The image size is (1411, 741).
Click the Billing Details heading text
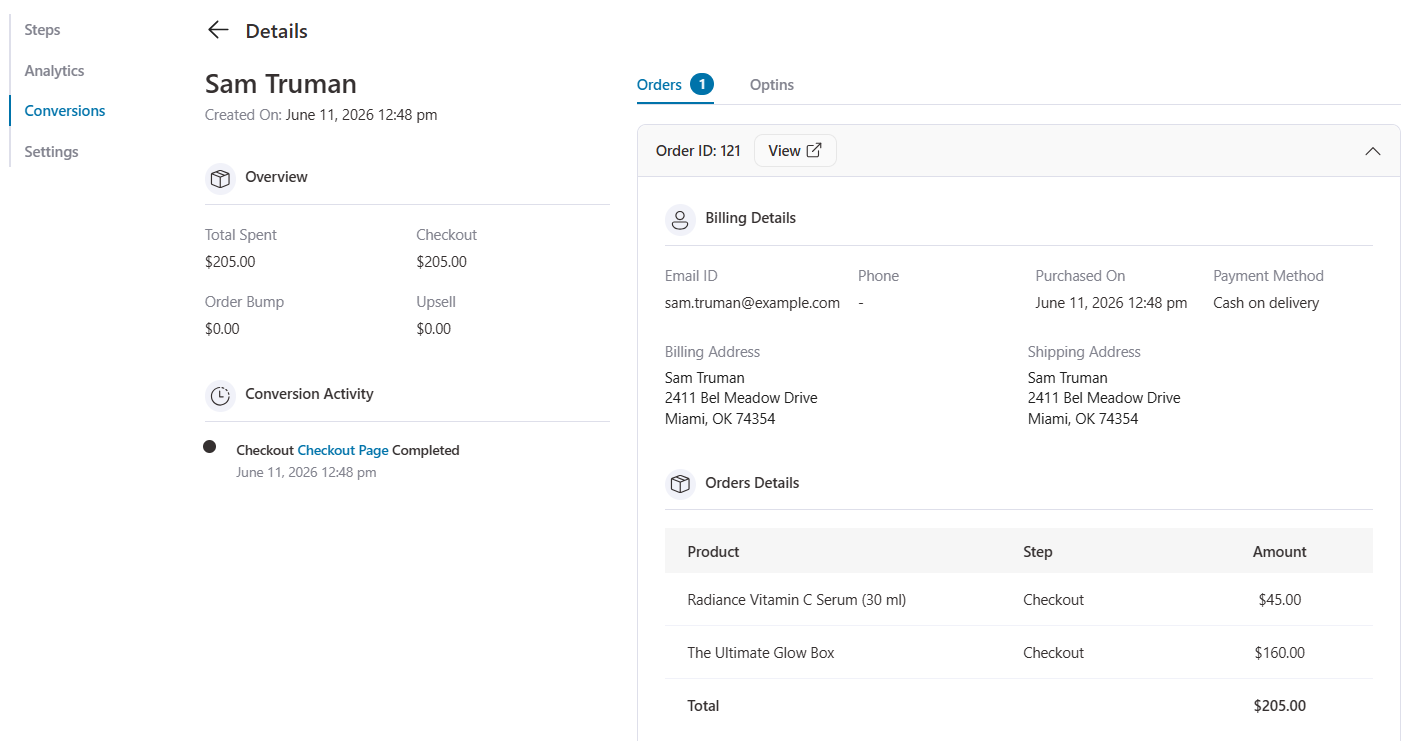pos(750,218)
